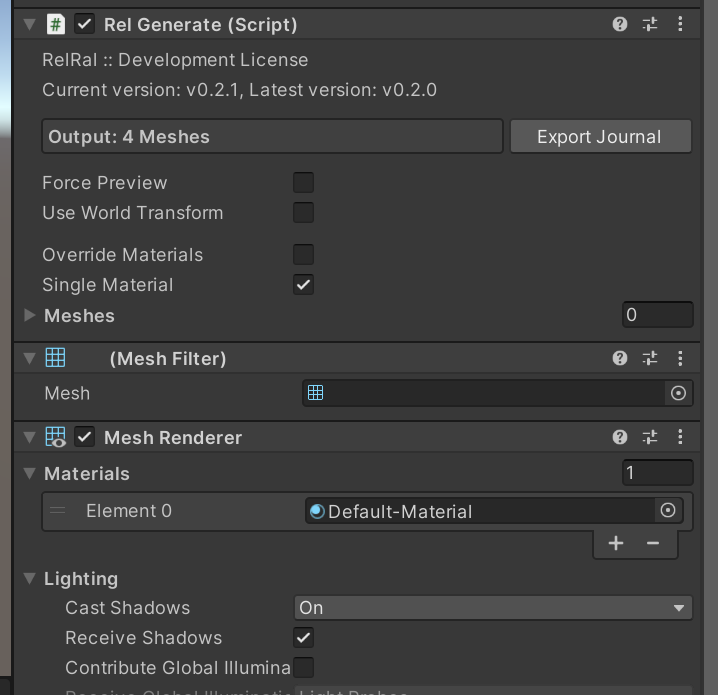The image size is (718, 695).
Task: Click the (Mesh Filter) title
Action: 168,358
